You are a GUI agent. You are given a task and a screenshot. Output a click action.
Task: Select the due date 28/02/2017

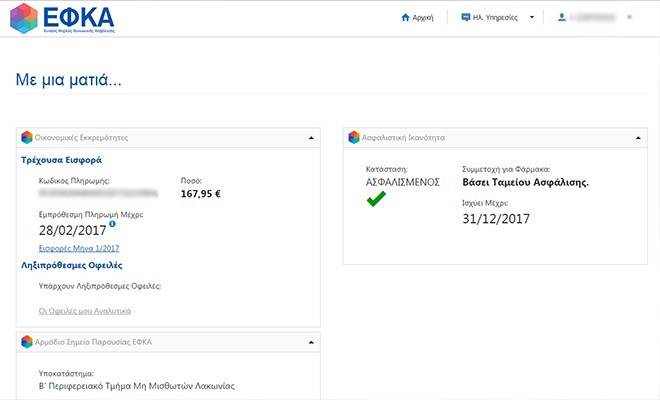(x=72, y=230)
